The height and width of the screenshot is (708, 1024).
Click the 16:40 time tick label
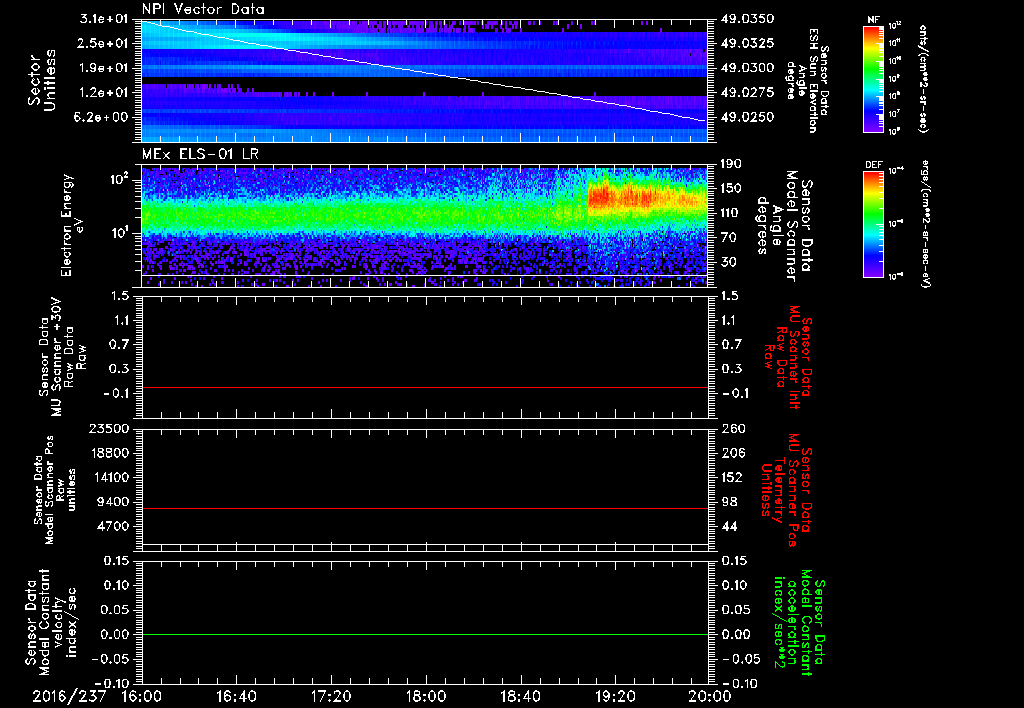(x=236, y=696)
